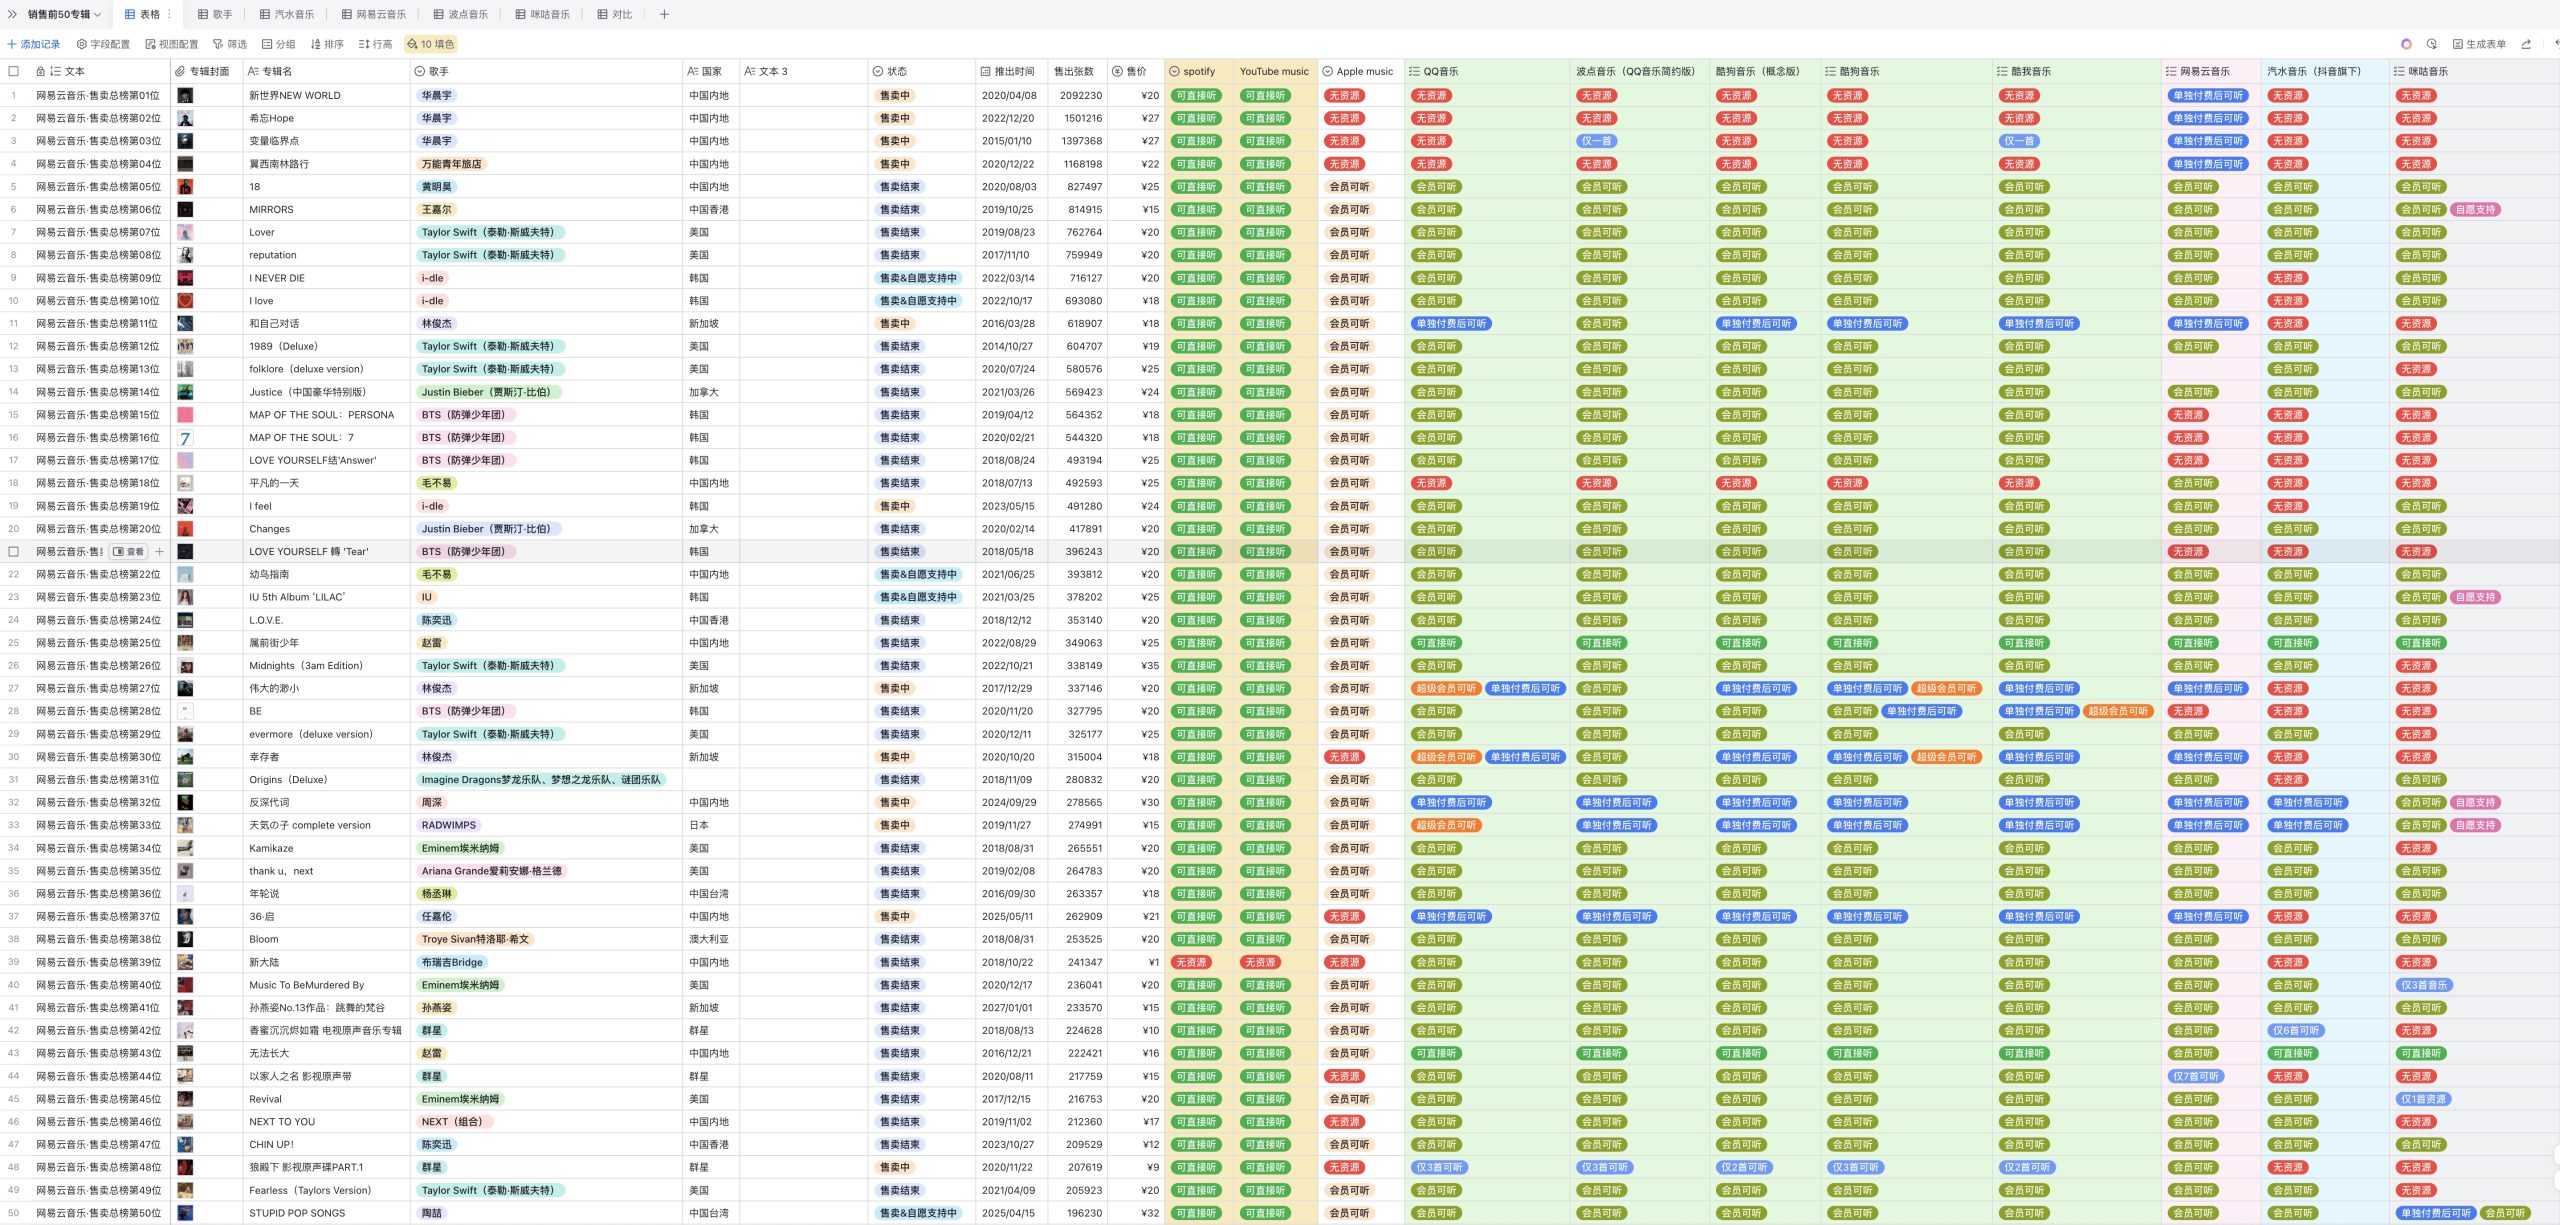Click 添加记录 to add record
This screenshot has width=2560, height=1225.
click(34, 44)
